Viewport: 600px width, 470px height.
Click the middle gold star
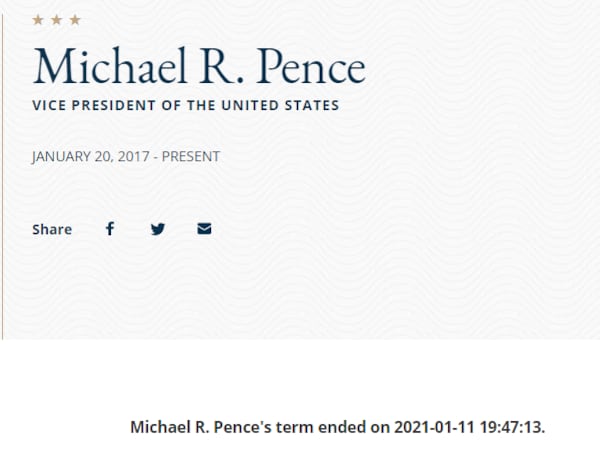tap(56, 20)
